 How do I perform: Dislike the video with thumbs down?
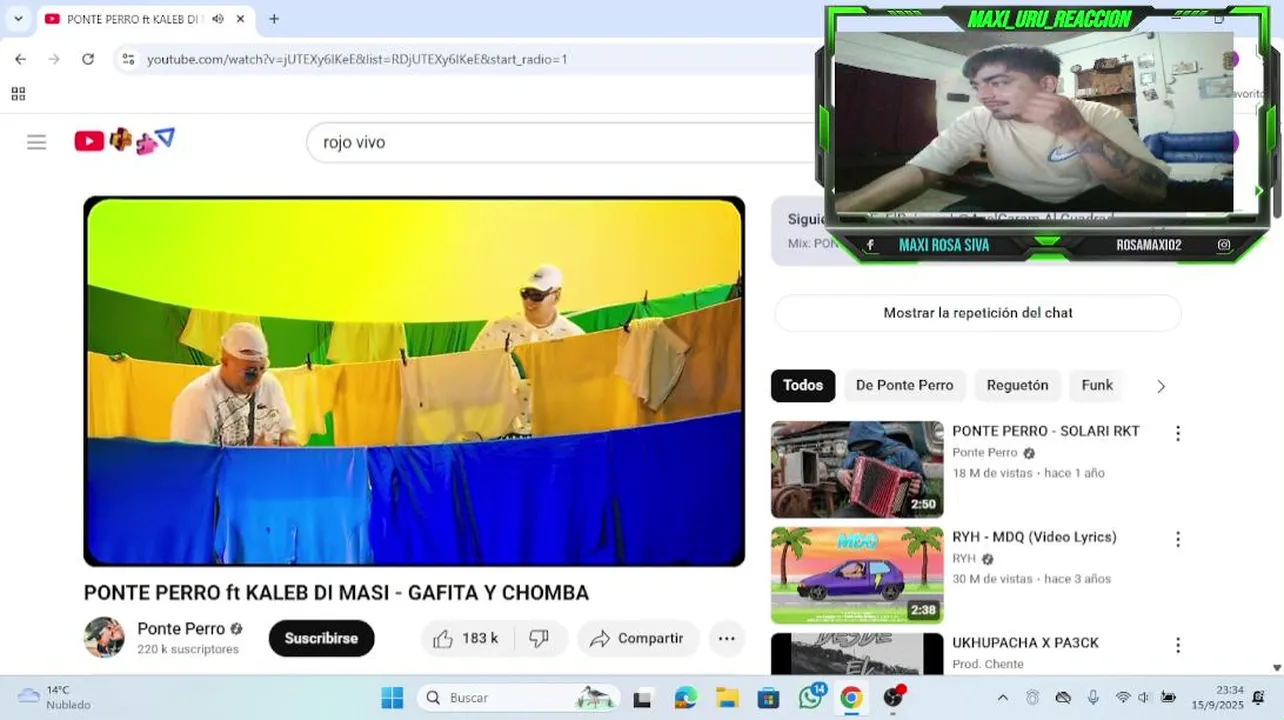point(539,638)
